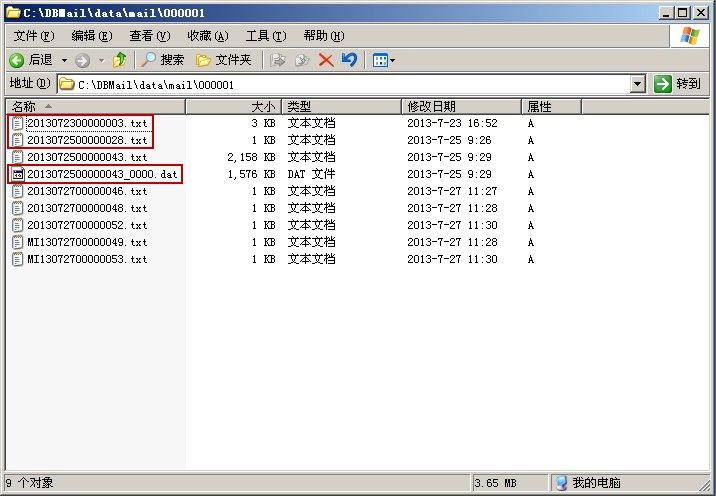Select file name 2013072700000052.txt

tap(87, 225)
